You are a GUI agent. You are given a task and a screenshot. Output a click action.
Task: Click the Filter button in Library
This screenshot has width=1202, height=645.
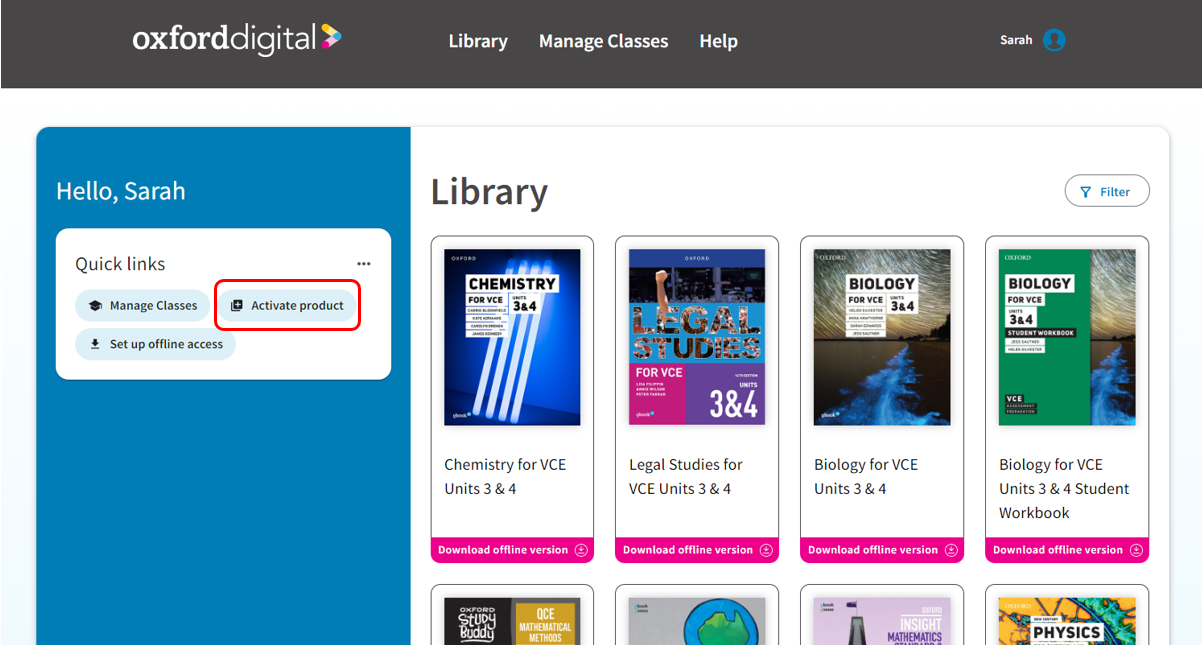[1106, 191]
